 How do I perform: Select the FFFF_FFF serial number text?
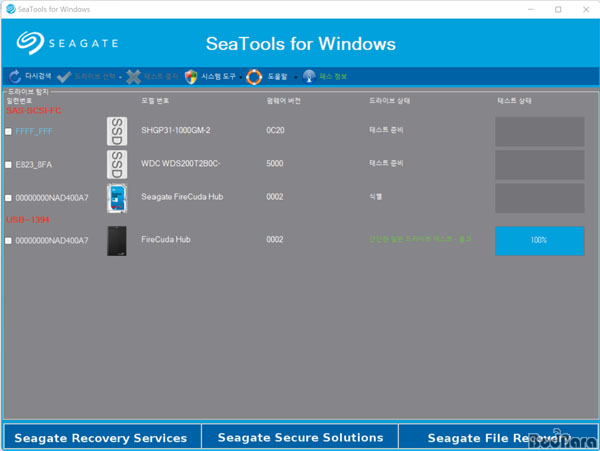[x=34, y=132]
